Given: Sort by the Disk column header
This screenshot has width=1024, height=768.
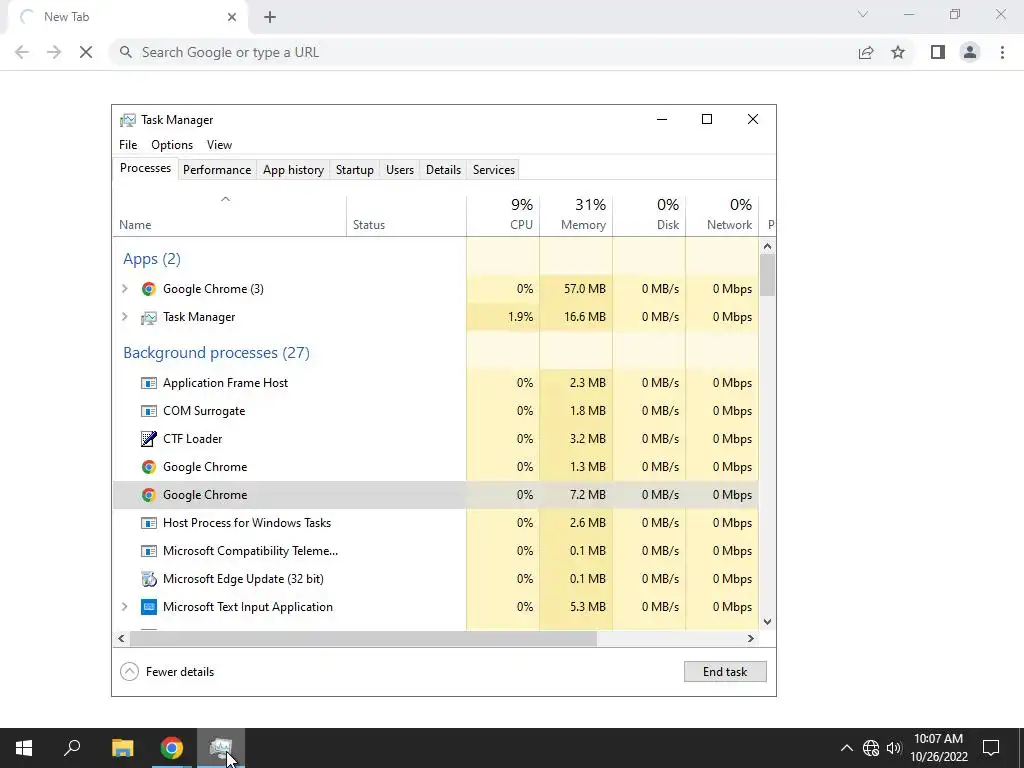Looking at the screenshot, I should [x=649, y=216].
